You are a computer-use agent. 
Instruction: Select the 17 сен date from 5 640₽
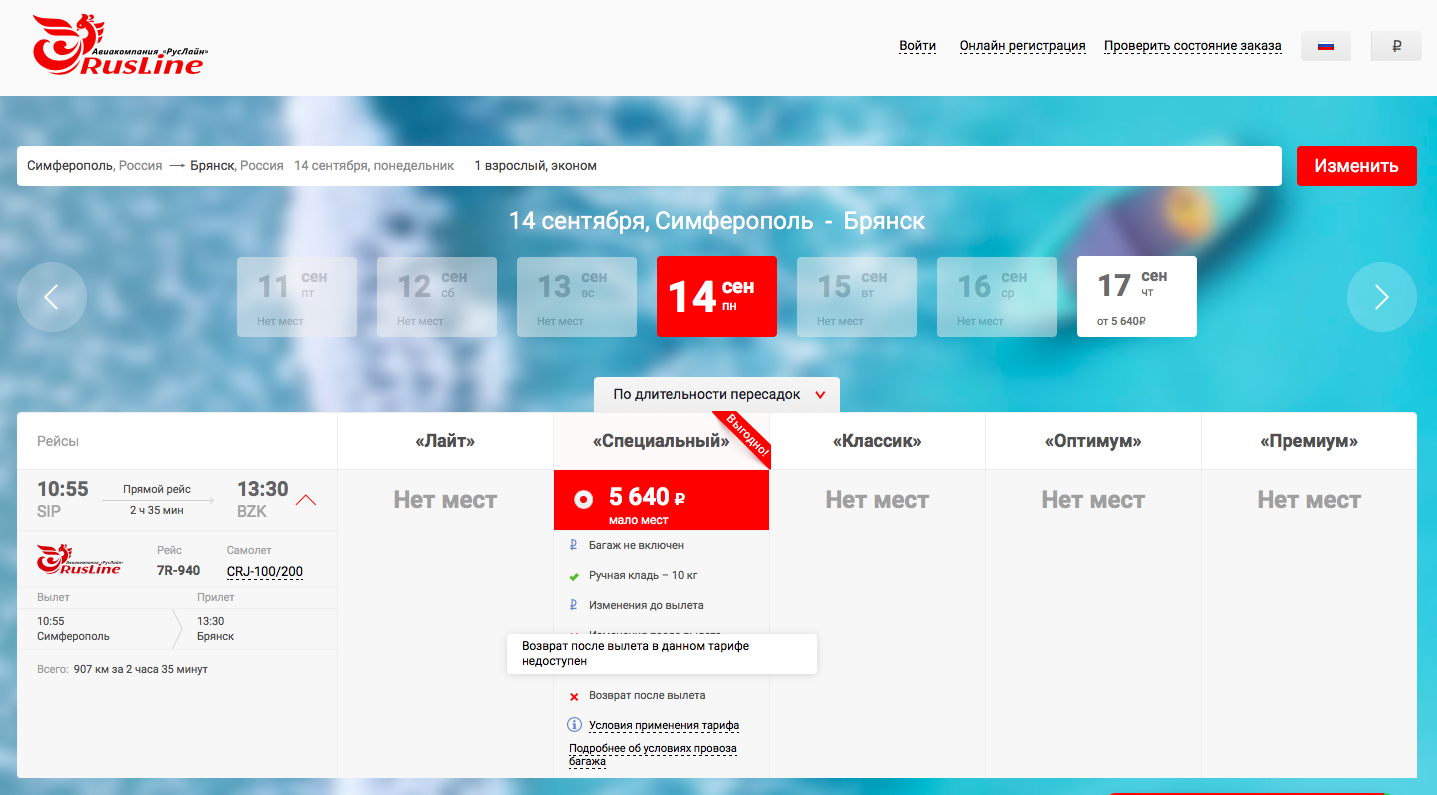point(1137,297)
